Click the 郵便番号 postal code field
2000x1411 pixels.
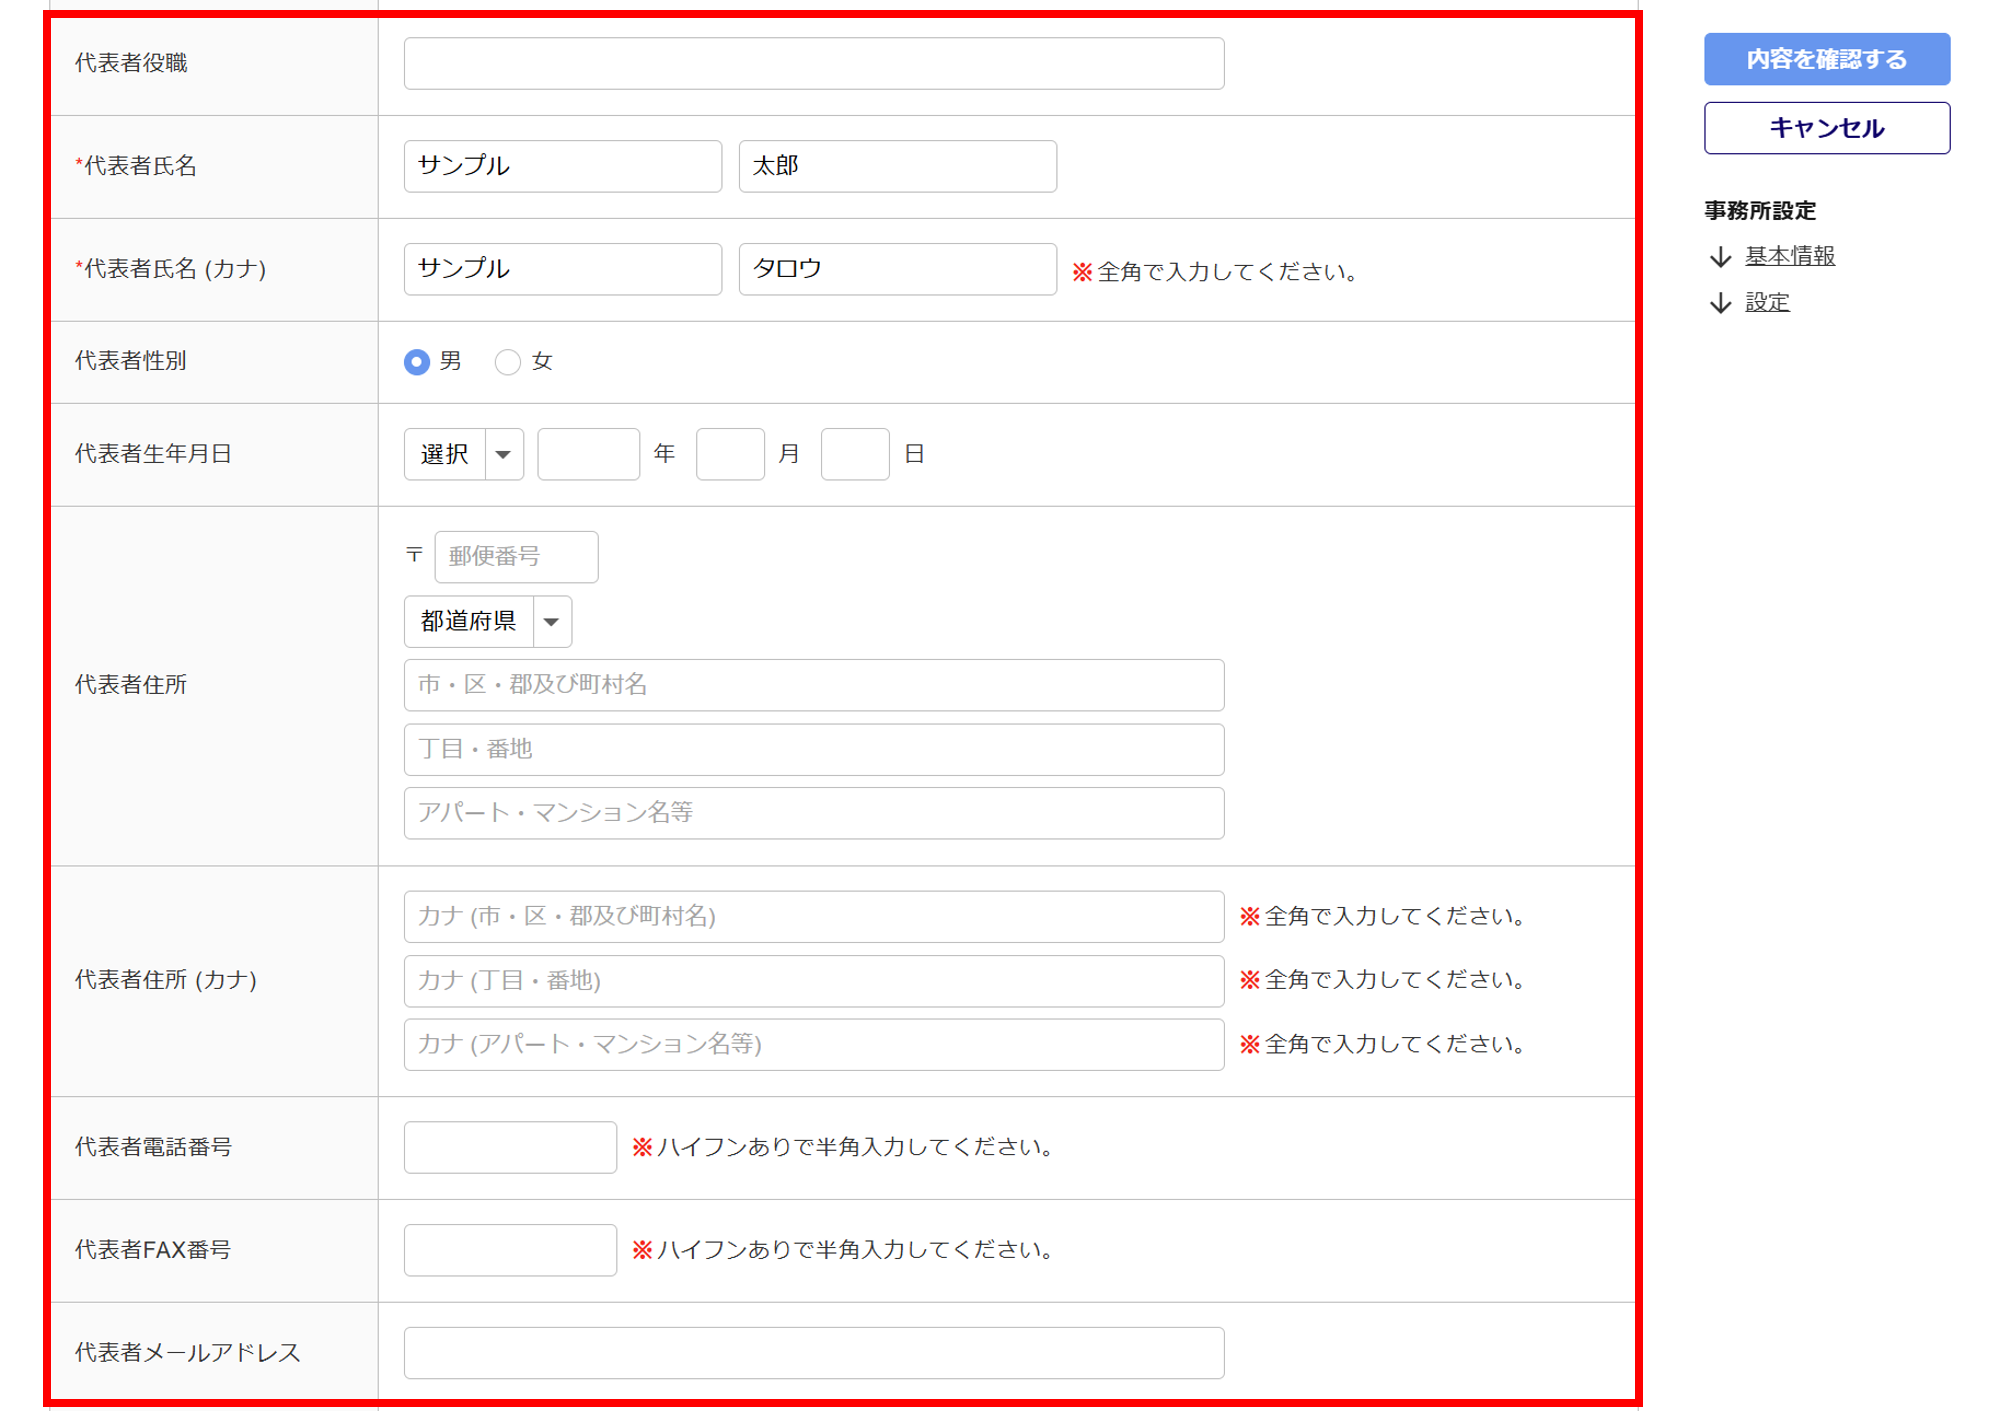pos(516,556)
